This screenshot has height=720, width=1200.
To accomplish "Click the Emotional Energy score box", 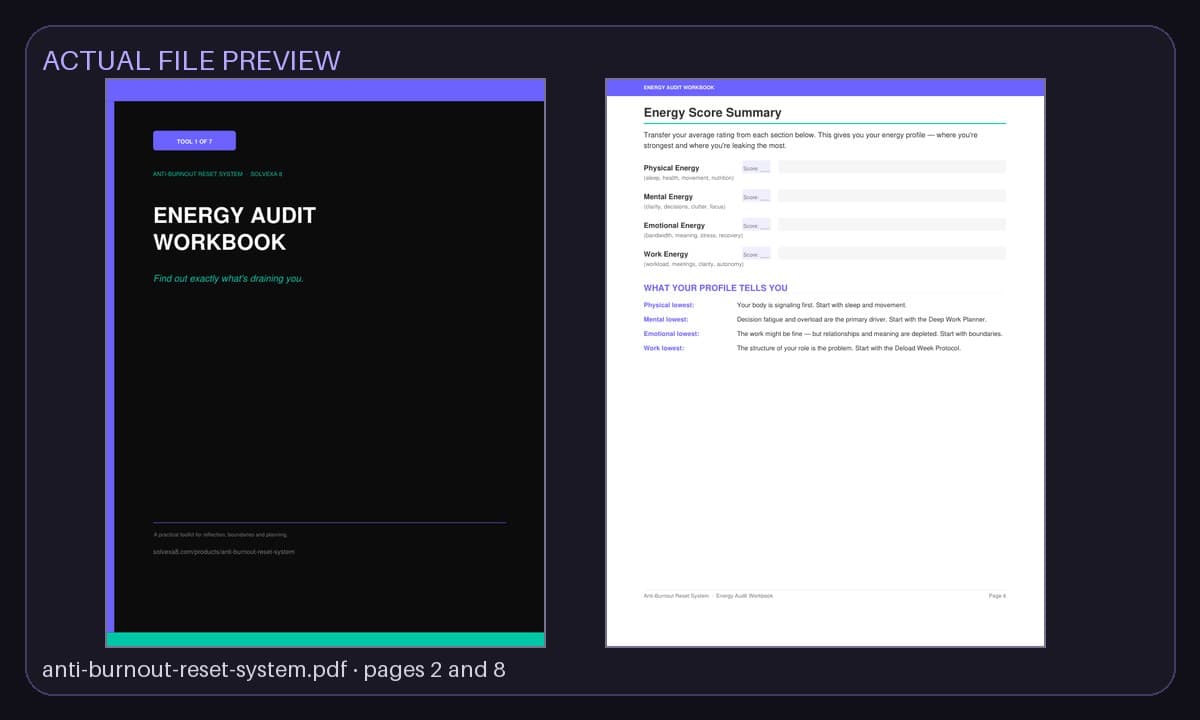I will pyautogui.click(x=756, y=226).
